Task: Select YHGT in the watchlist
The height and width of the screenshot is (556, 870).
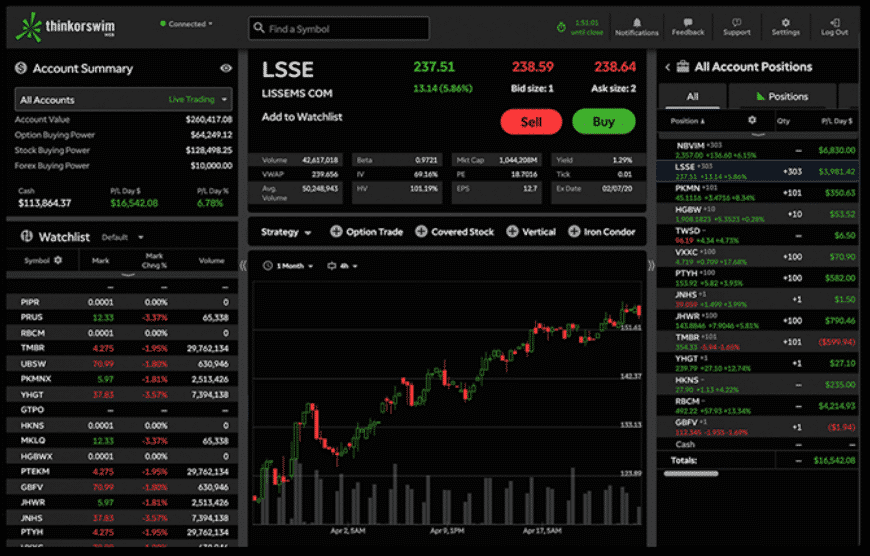Action: 123,395
